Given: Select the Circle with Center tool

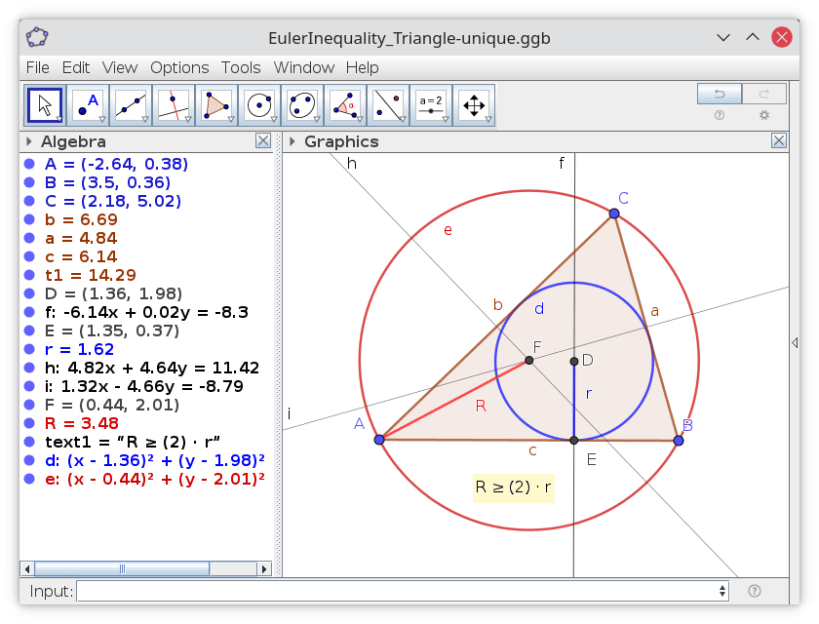Looking at the screenshot, I should tap(259, 105).
